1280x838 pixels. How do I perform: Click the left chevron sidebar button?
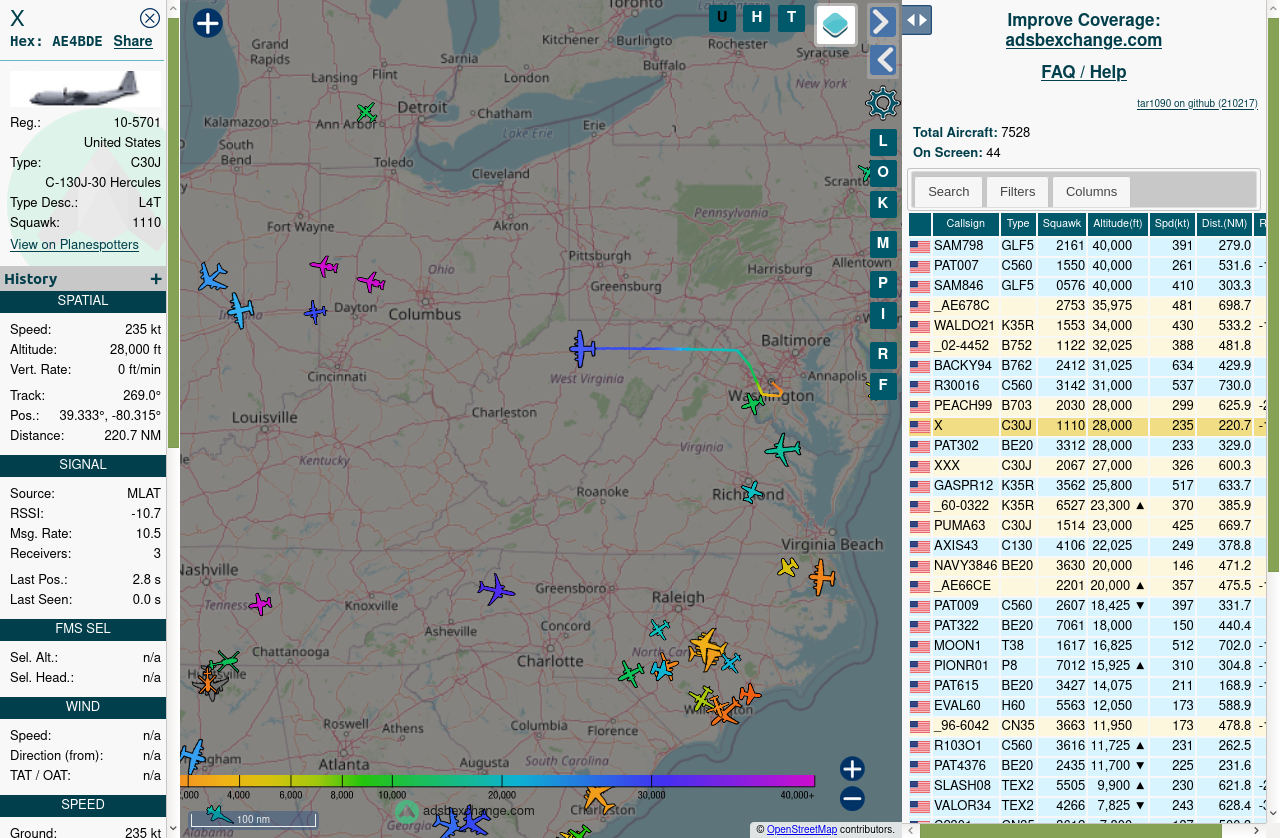[x=883, y=60]
